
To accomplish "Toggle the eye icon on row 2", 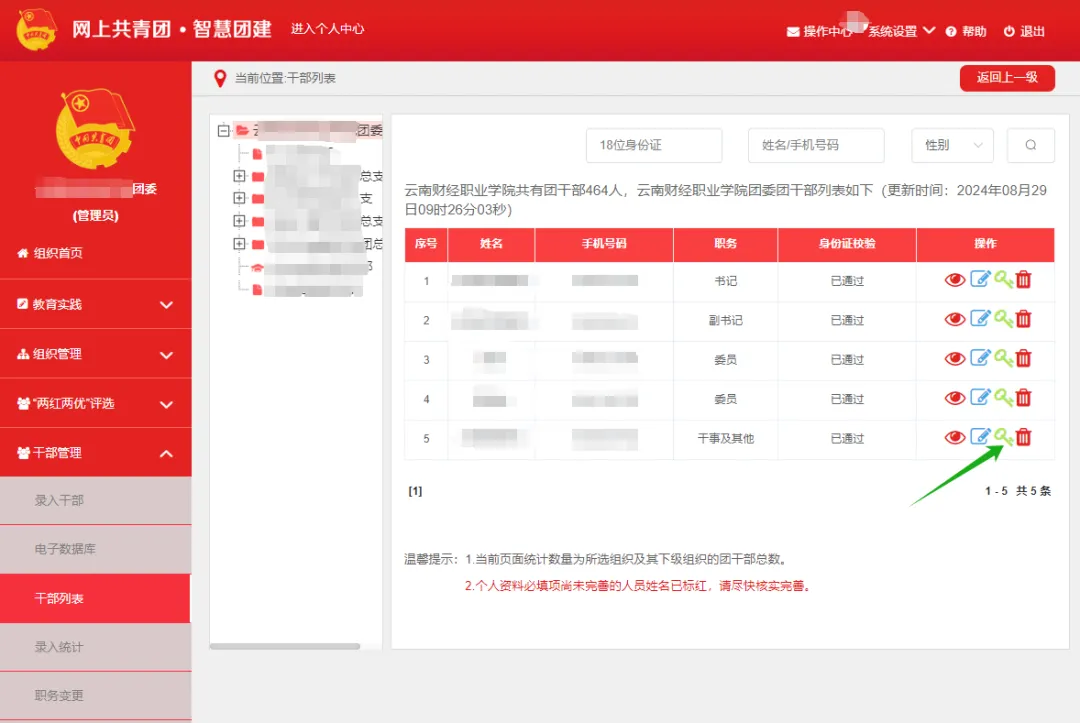I will (953, 318).
